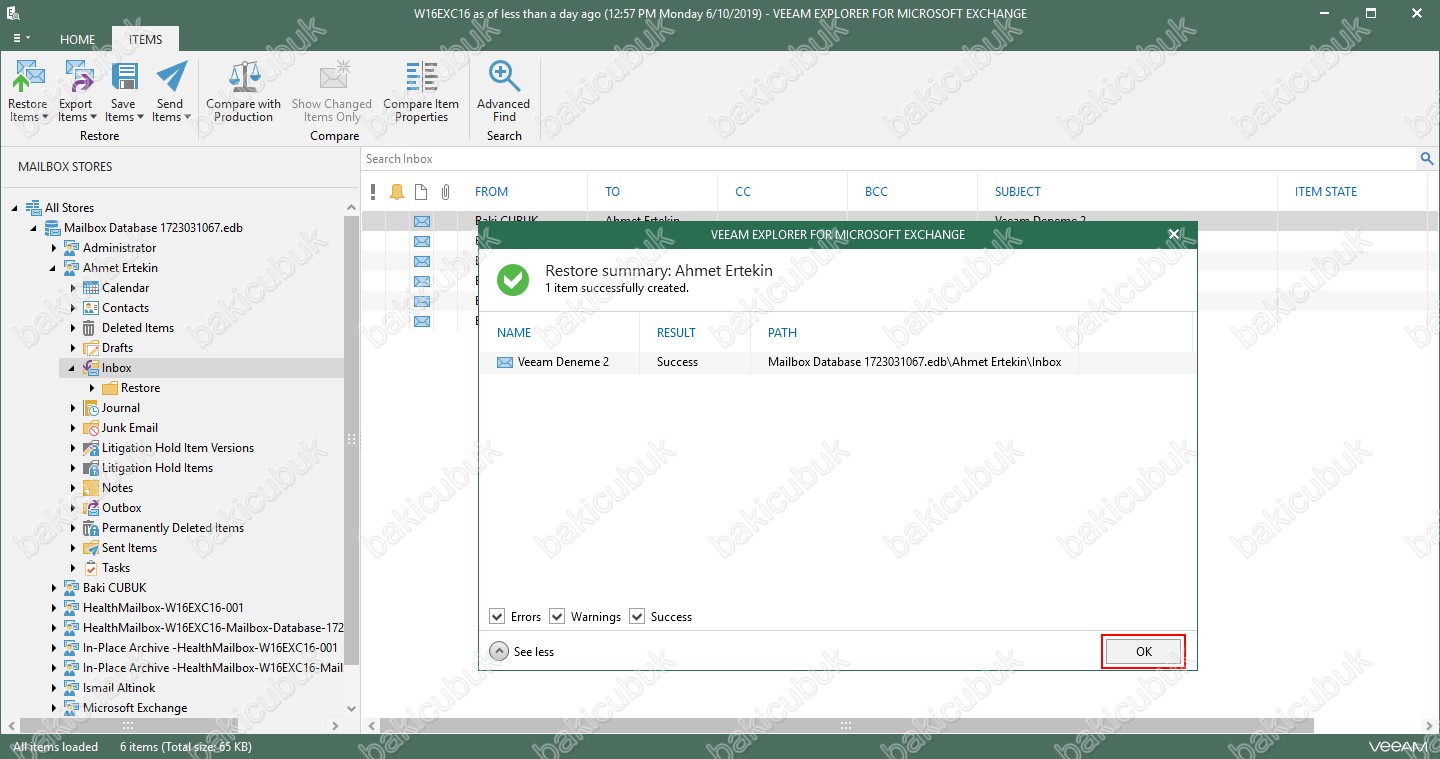Click the horizontal scrollbar under the message list

pyautogui.click(x=846, y=726)
